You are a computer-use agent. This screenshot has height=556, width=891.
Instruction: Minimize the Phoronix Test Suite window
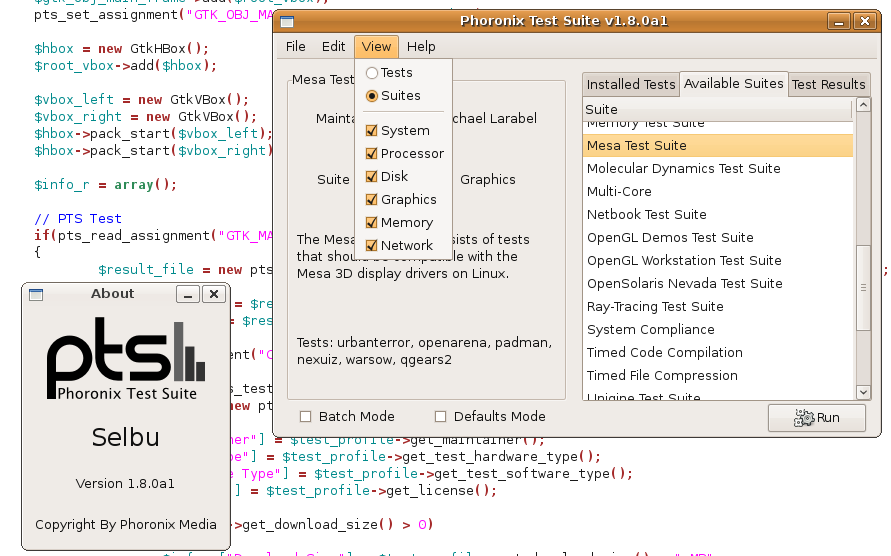(839, 22)
